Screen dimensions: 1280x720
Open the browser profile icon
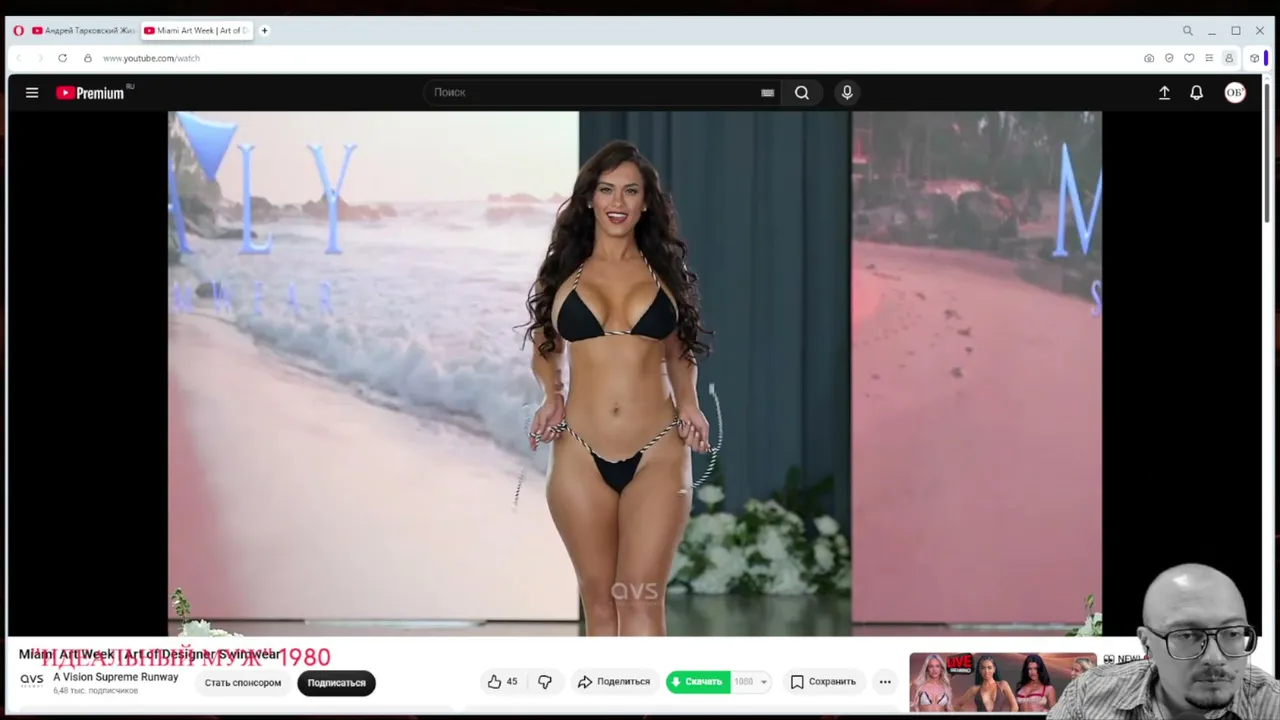(x=1229, y=58)
